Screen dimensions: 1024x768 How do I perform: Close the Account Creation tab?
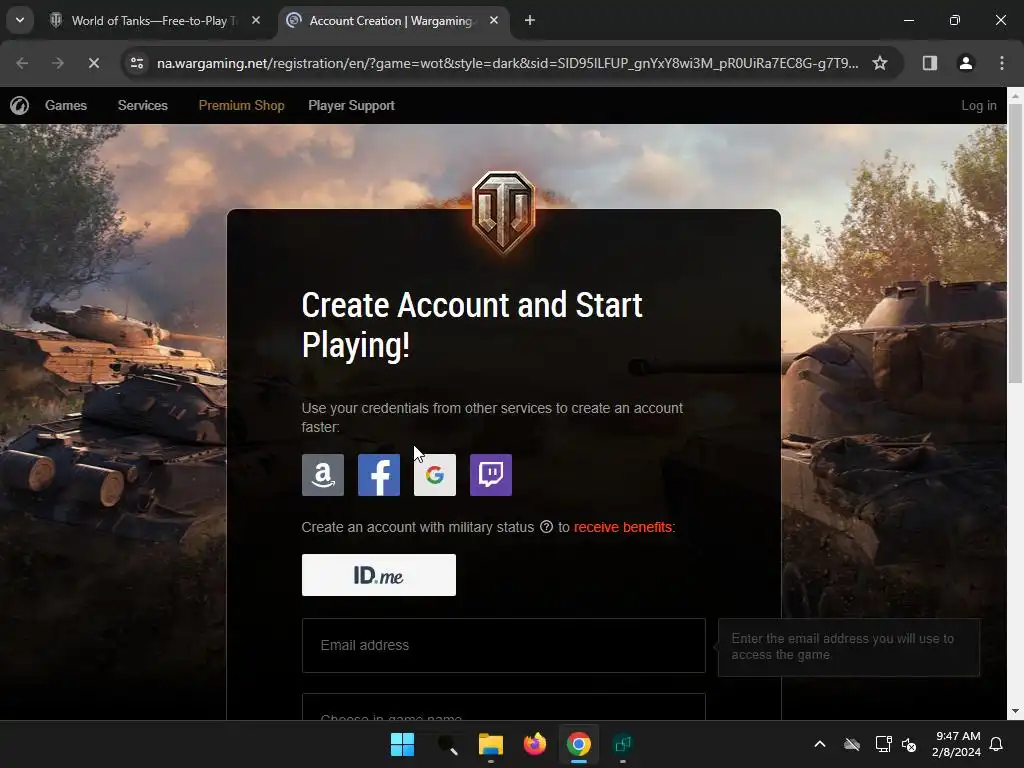click(x=494, y=20)
